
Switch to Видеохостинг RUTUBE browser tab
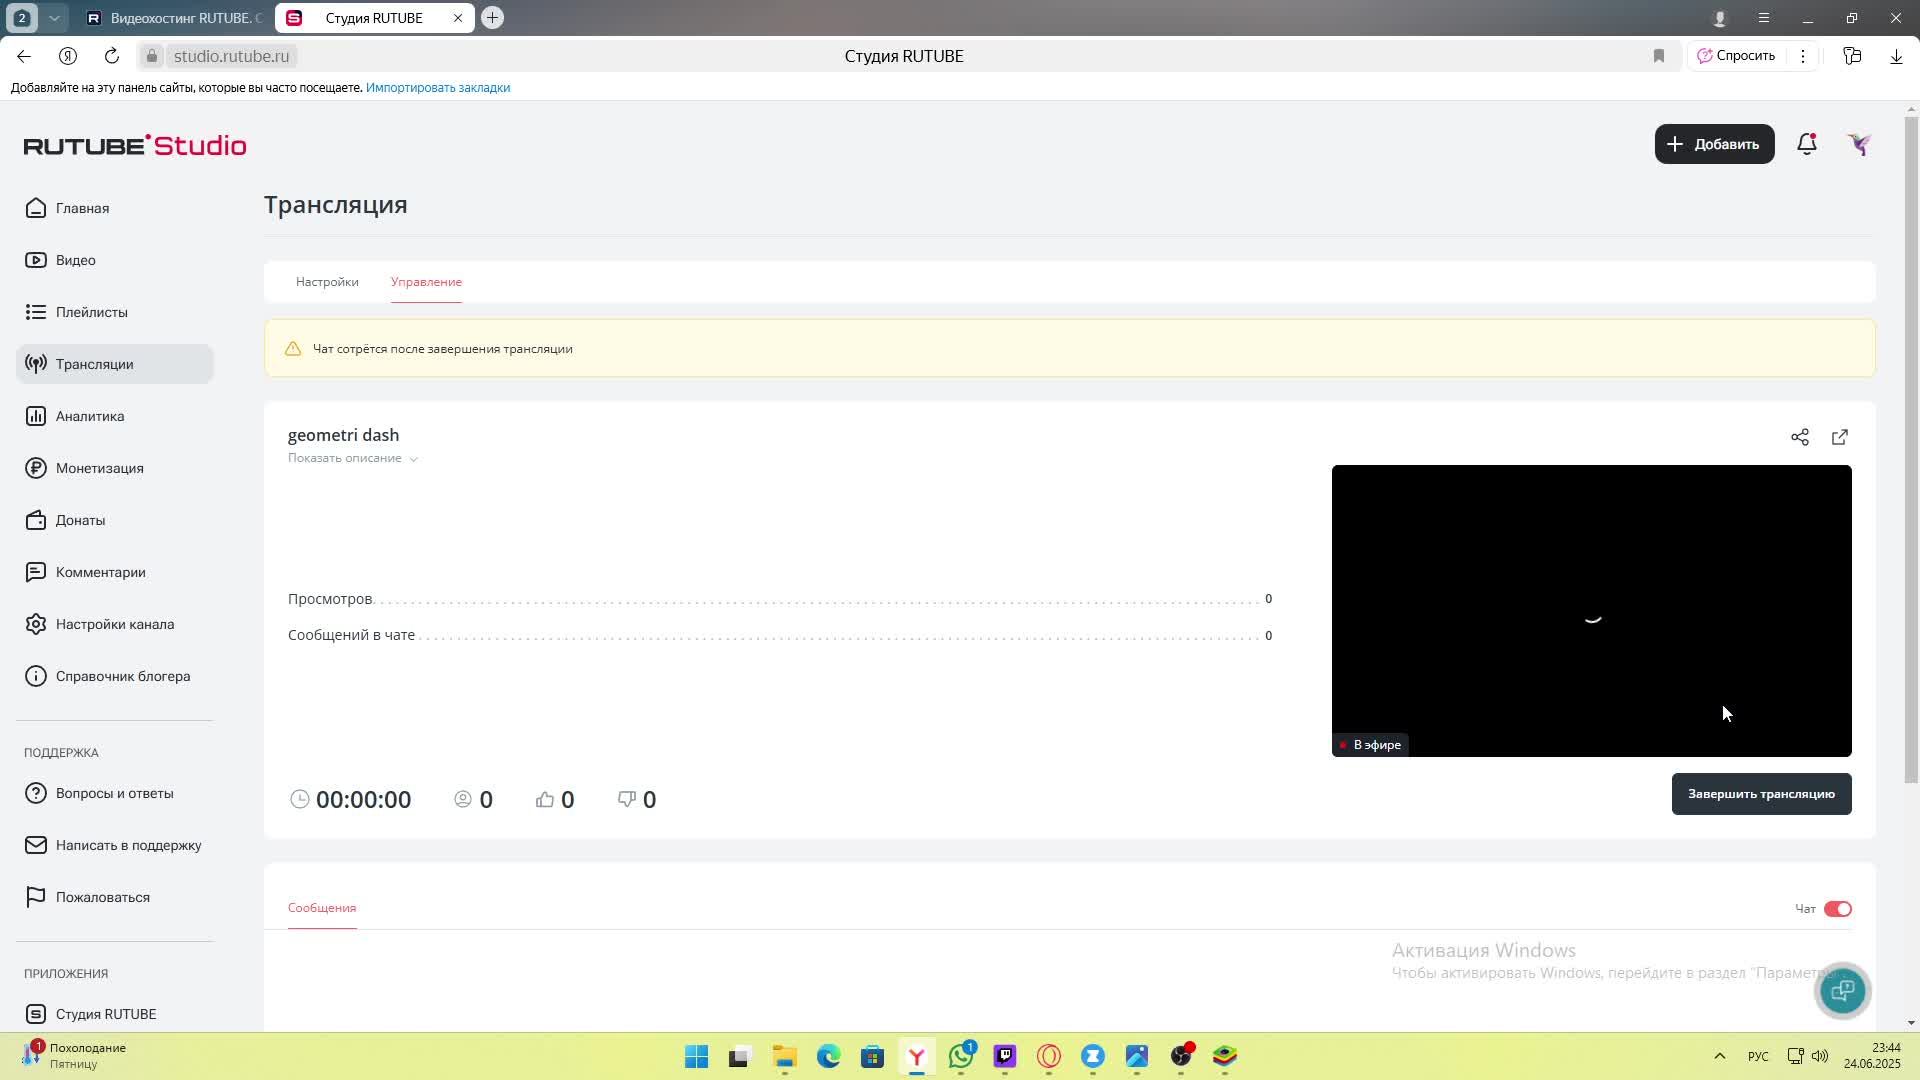174,18
